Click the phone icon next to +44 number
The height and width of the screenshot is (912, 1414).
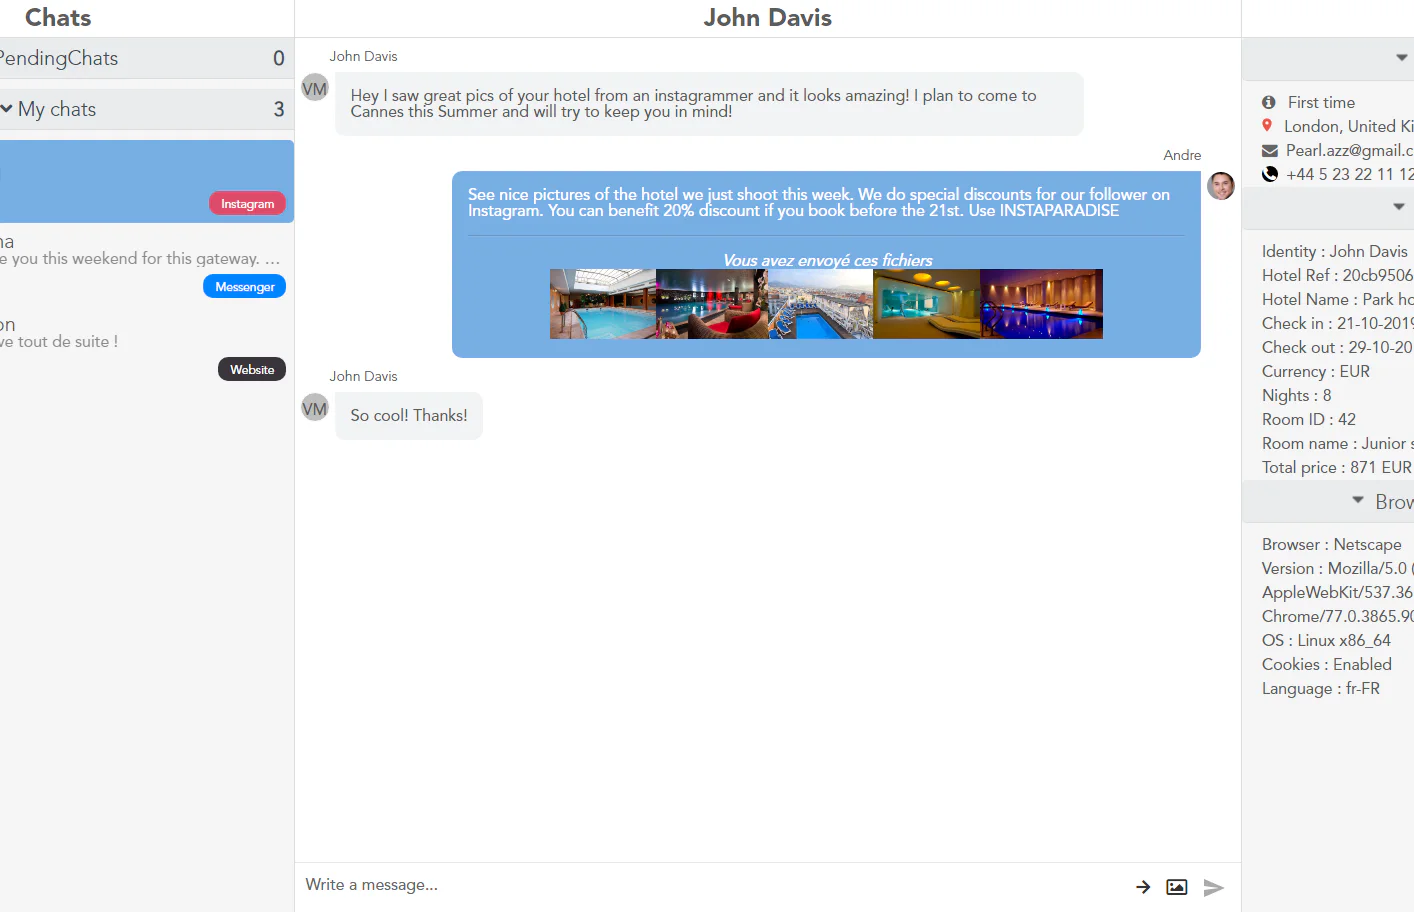(1270, 174)
